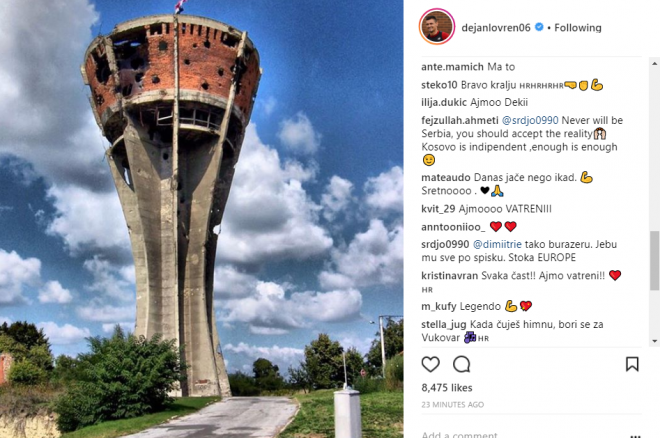Open @dimiitrie mention link
This screenshot has width=660, height=438.
(497, 244)
